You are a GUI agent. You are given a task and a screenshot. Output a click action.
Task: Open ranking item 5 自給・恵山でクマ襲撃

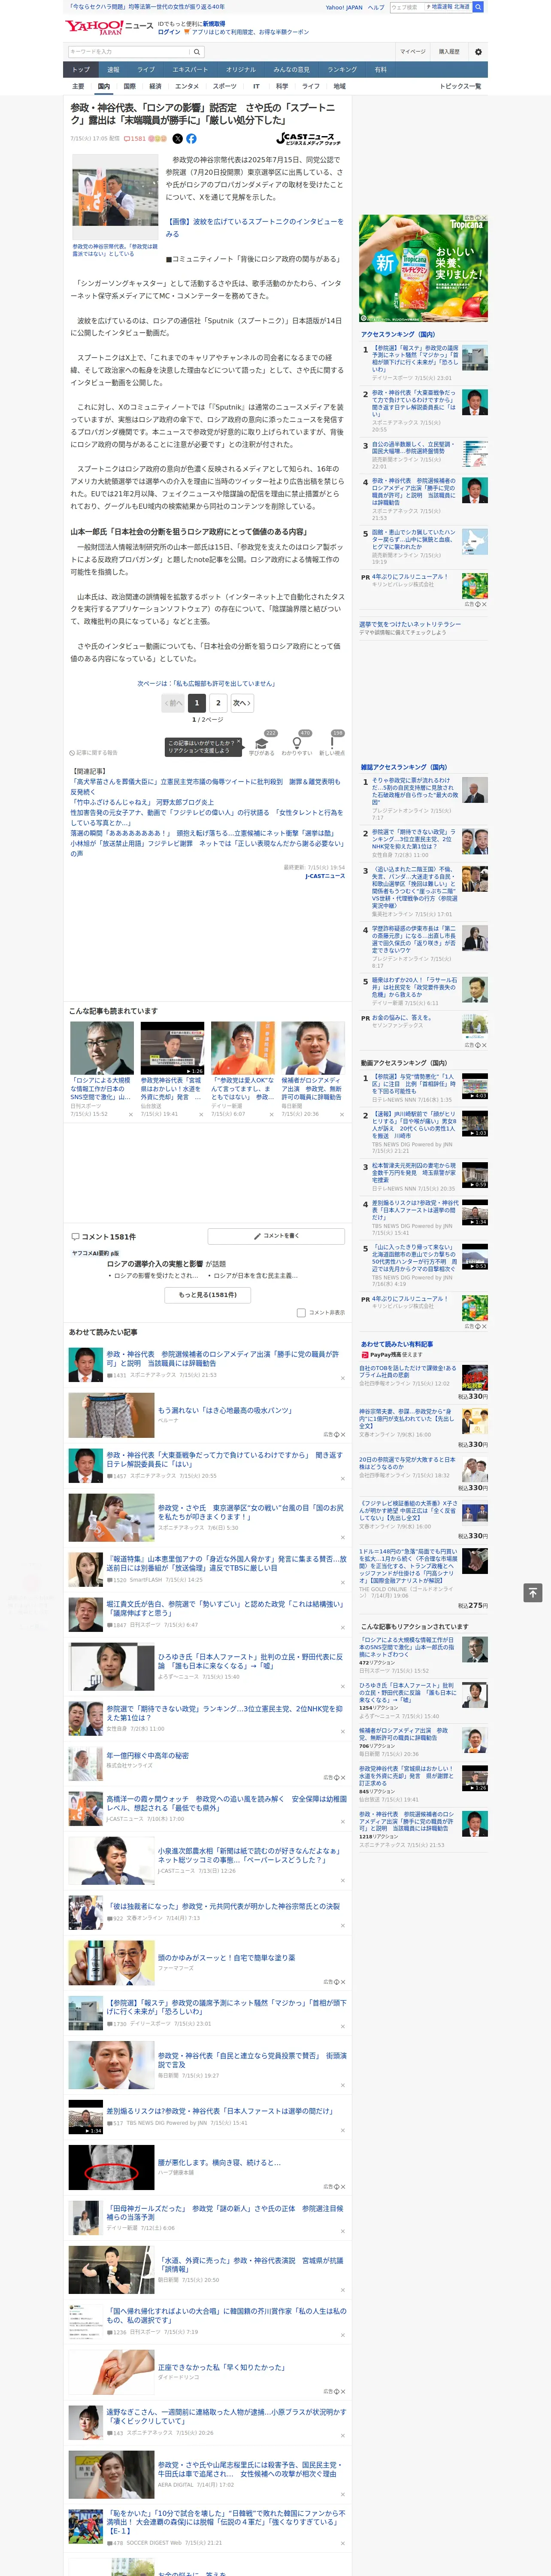415,541
